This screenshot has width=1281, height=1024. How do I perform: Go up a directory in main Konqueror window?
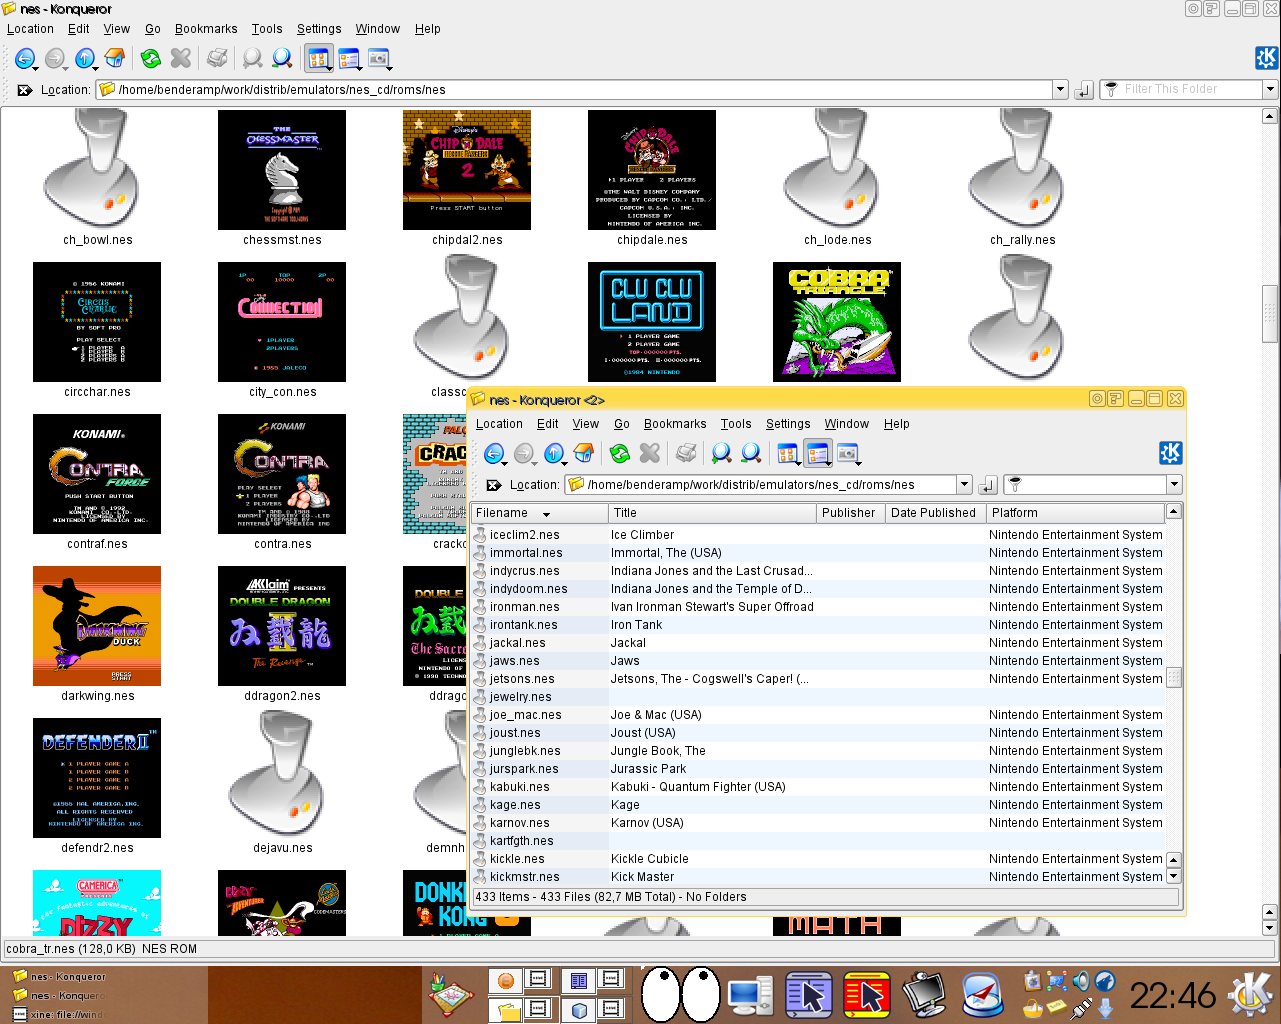click(85, 59)
